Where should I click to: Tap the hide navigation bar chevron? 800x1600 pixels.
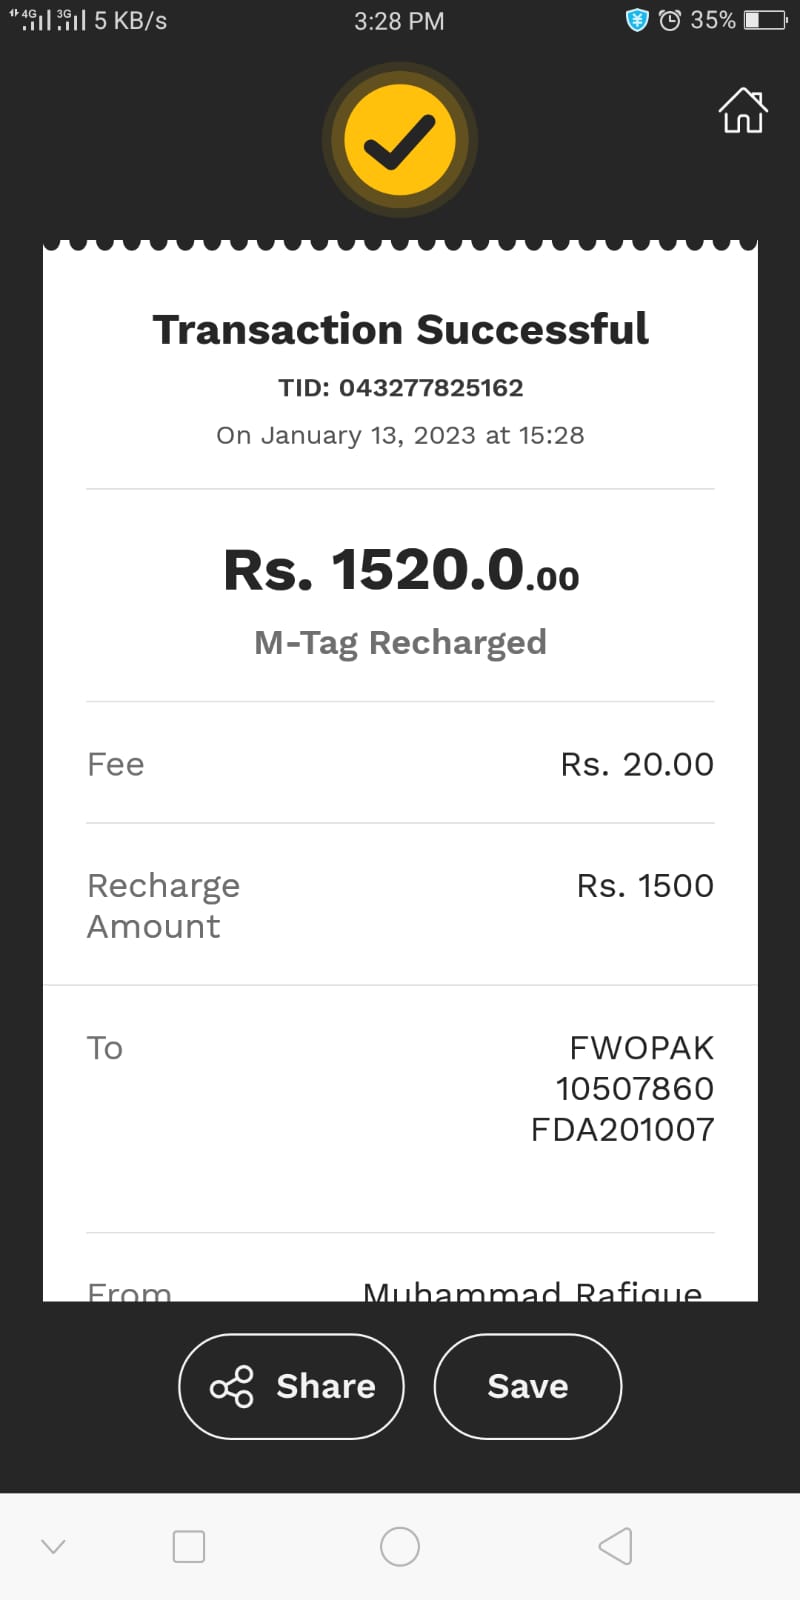click(x=53, y=1546)
